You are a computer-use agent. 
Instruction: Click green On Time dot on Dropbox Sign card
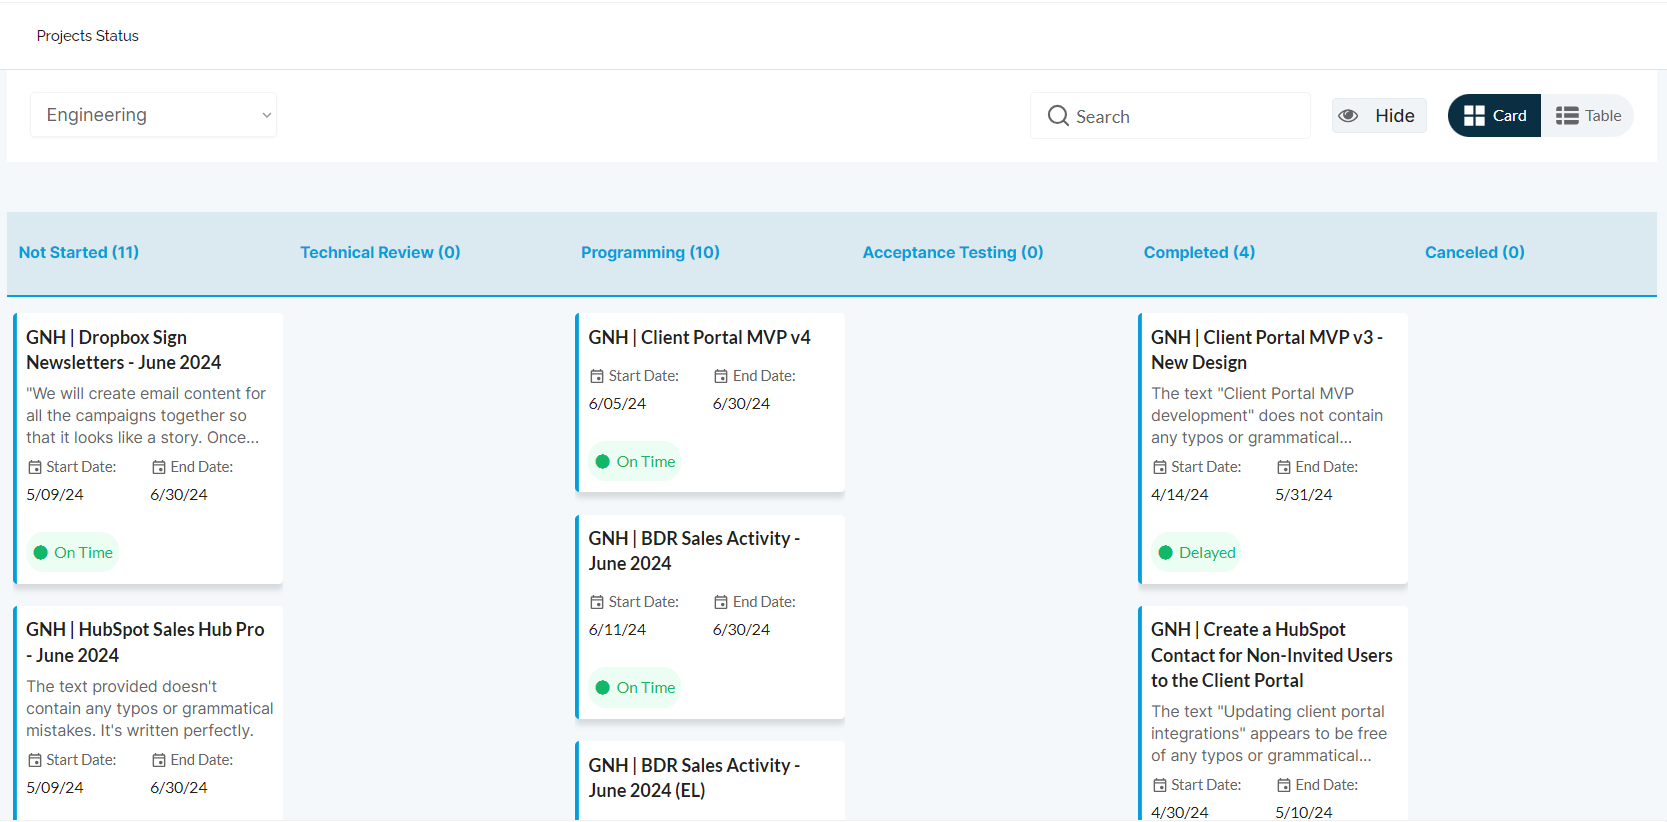point(41,553)
